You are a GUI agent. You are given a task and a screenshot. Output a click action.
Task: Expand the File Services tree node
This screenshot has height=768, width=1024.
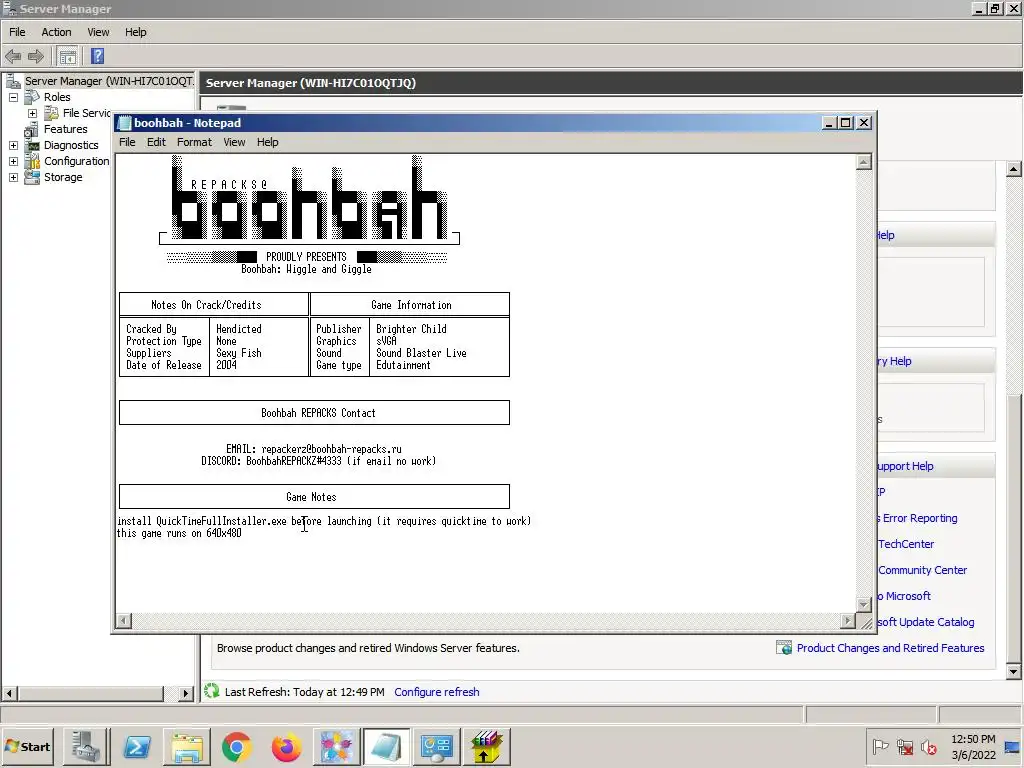click(x=32, y=113)
